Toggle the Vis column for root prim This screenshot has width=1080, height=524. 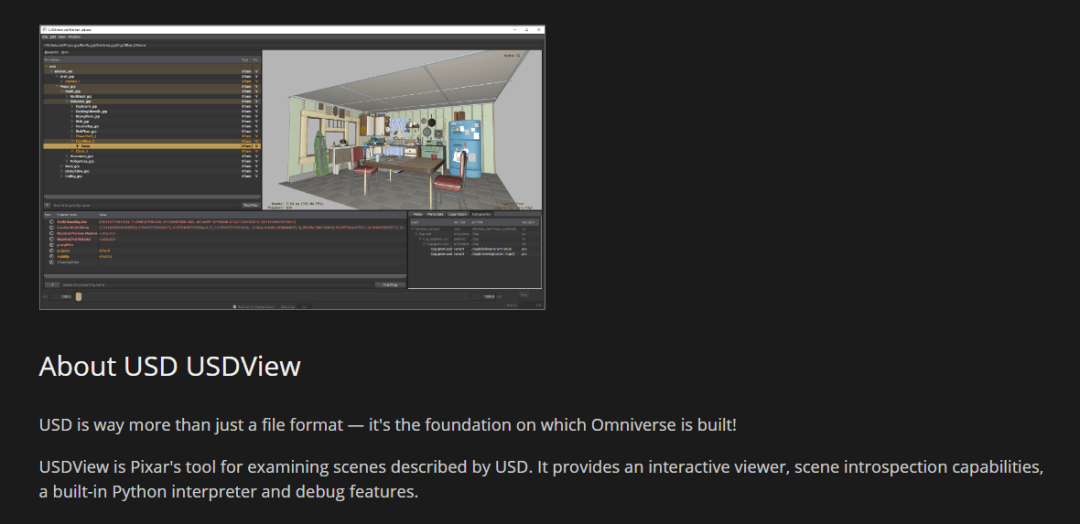pyautogui.click(x=256, y=67)
